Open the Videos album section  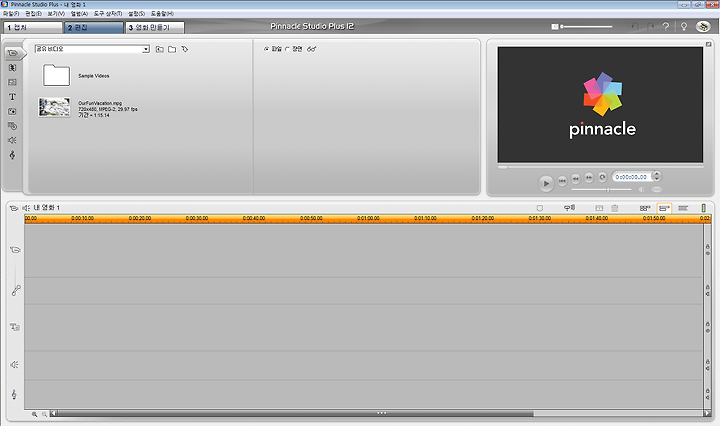pos(13,53)
